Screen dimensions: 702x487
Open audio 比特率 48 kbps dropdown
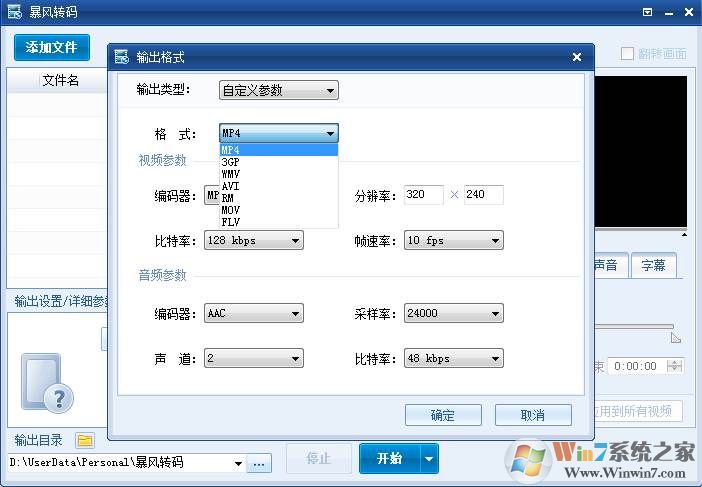(x=454, y=359)
